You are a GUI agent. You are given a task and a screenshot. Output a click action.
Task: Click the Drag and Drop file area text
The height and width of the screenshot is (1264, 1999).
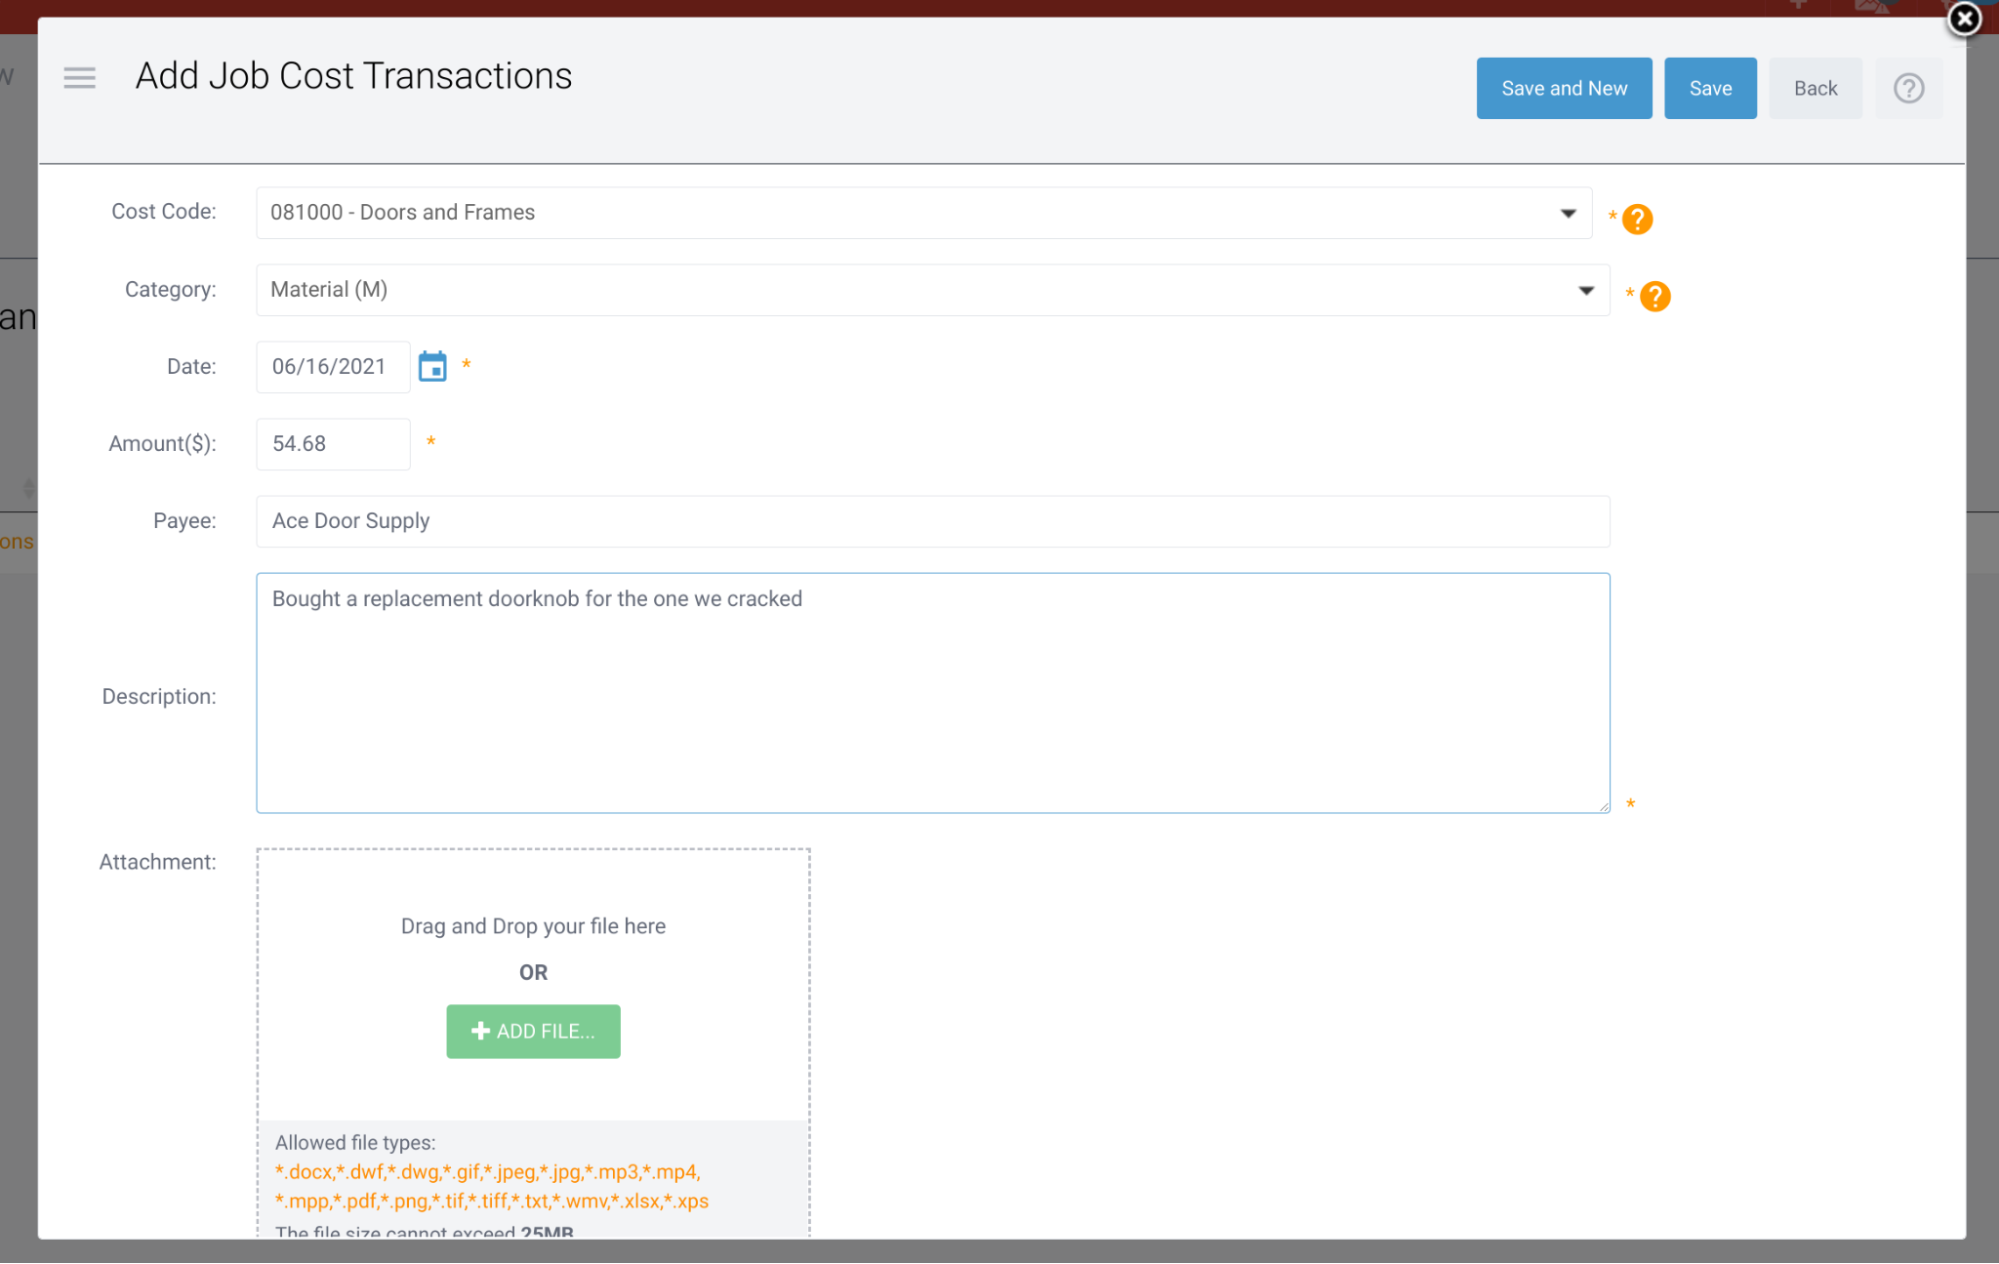pos(533,926)
